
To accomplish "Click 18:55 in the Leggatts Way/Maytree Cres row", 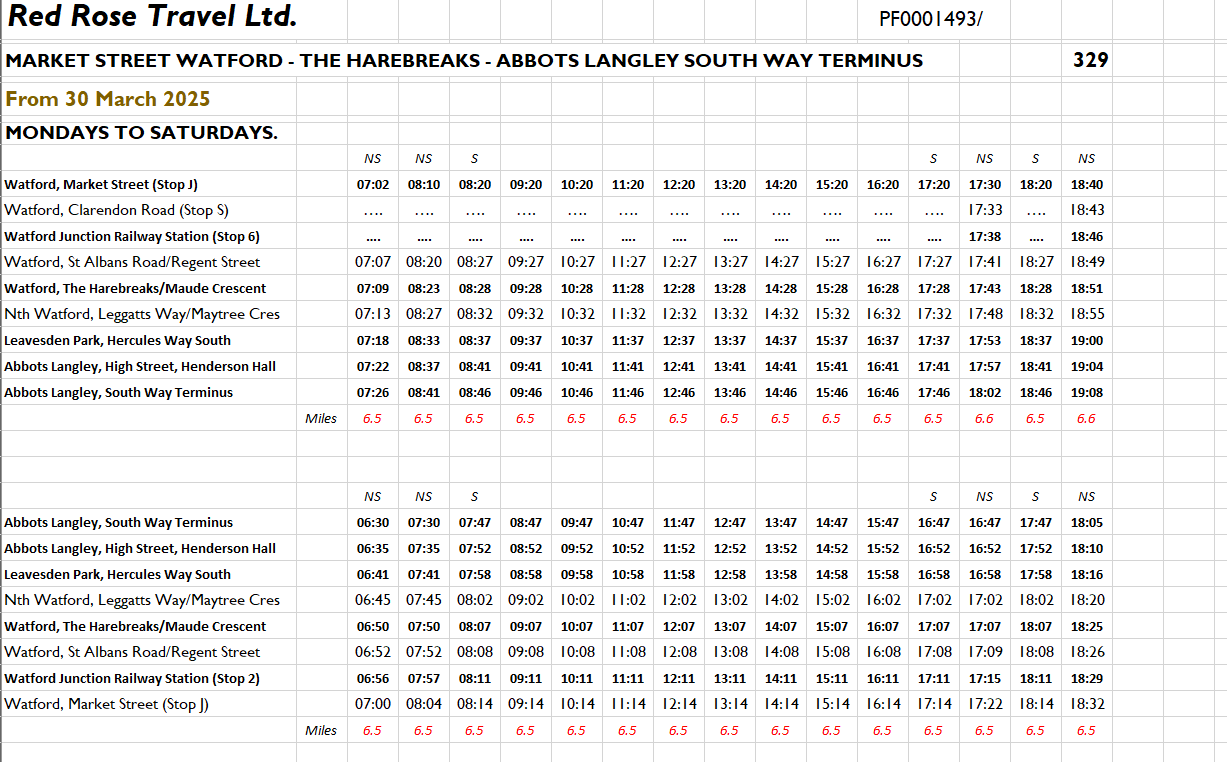I will [x=1086, y=314].
